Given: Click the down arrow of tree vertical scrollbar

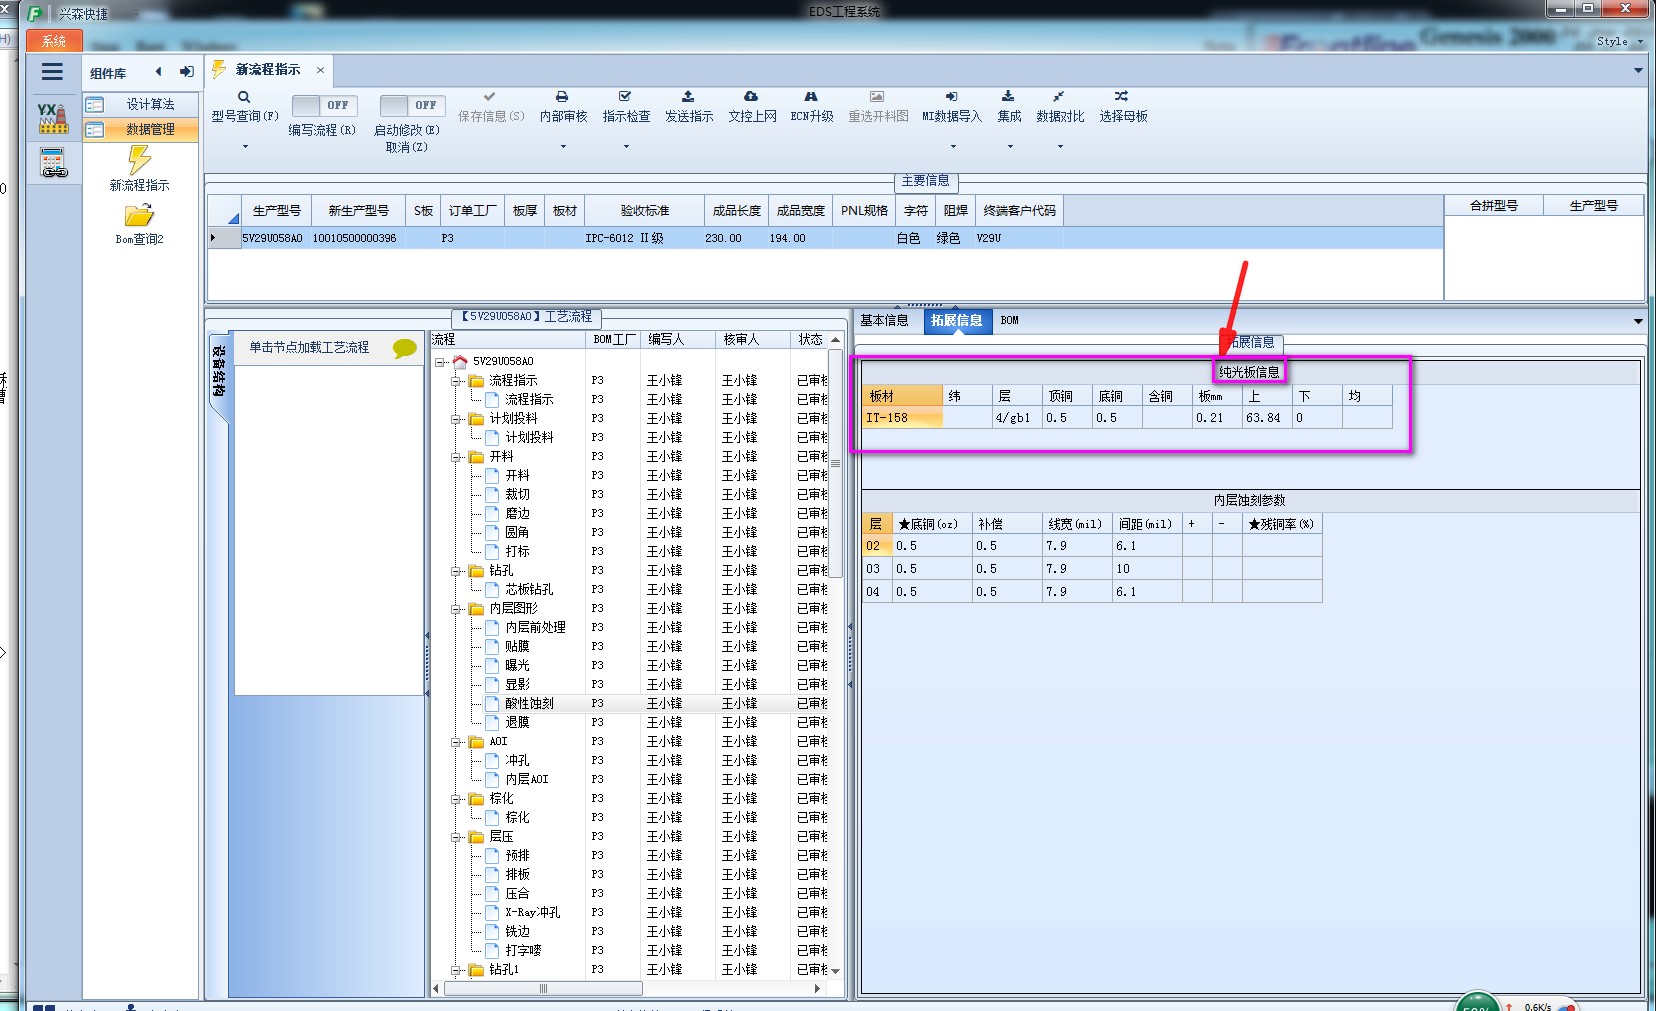Looking at the screenshot, I should 835,971.
